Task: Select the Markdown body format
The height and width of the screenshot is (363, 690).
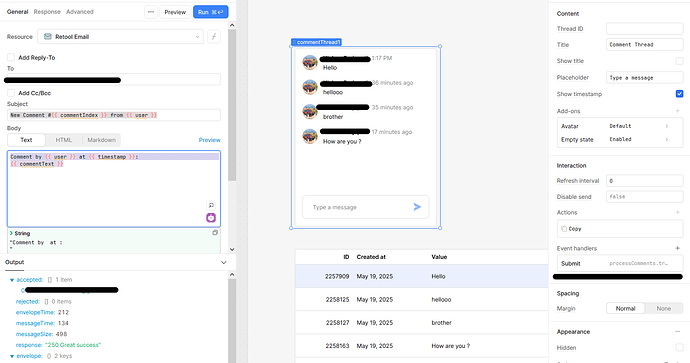Action: 101,140
